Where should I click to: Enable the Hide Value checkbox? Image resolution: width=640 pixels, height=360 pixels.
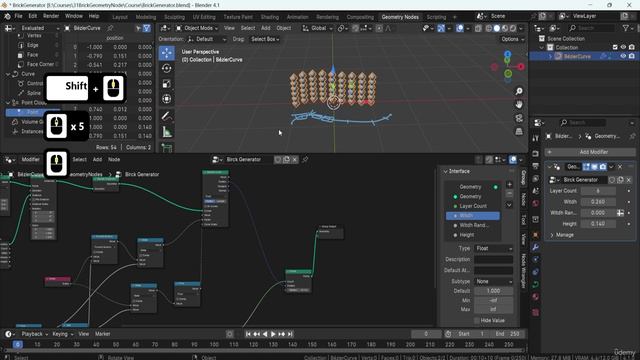(477, 320)
